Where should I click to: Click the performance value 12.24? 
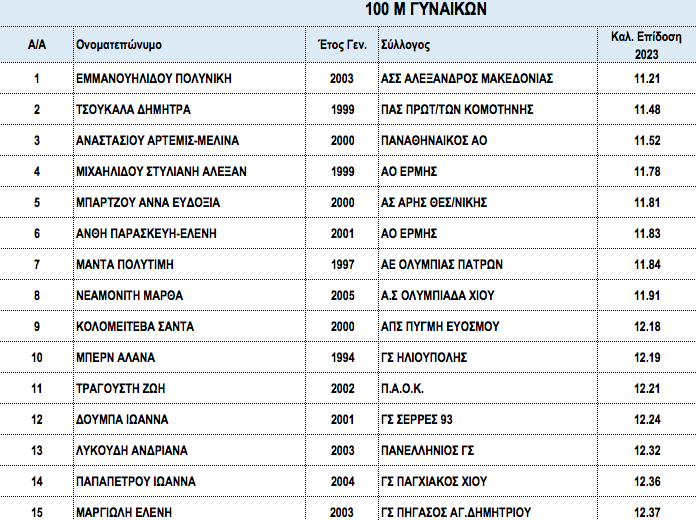(648, 419)
